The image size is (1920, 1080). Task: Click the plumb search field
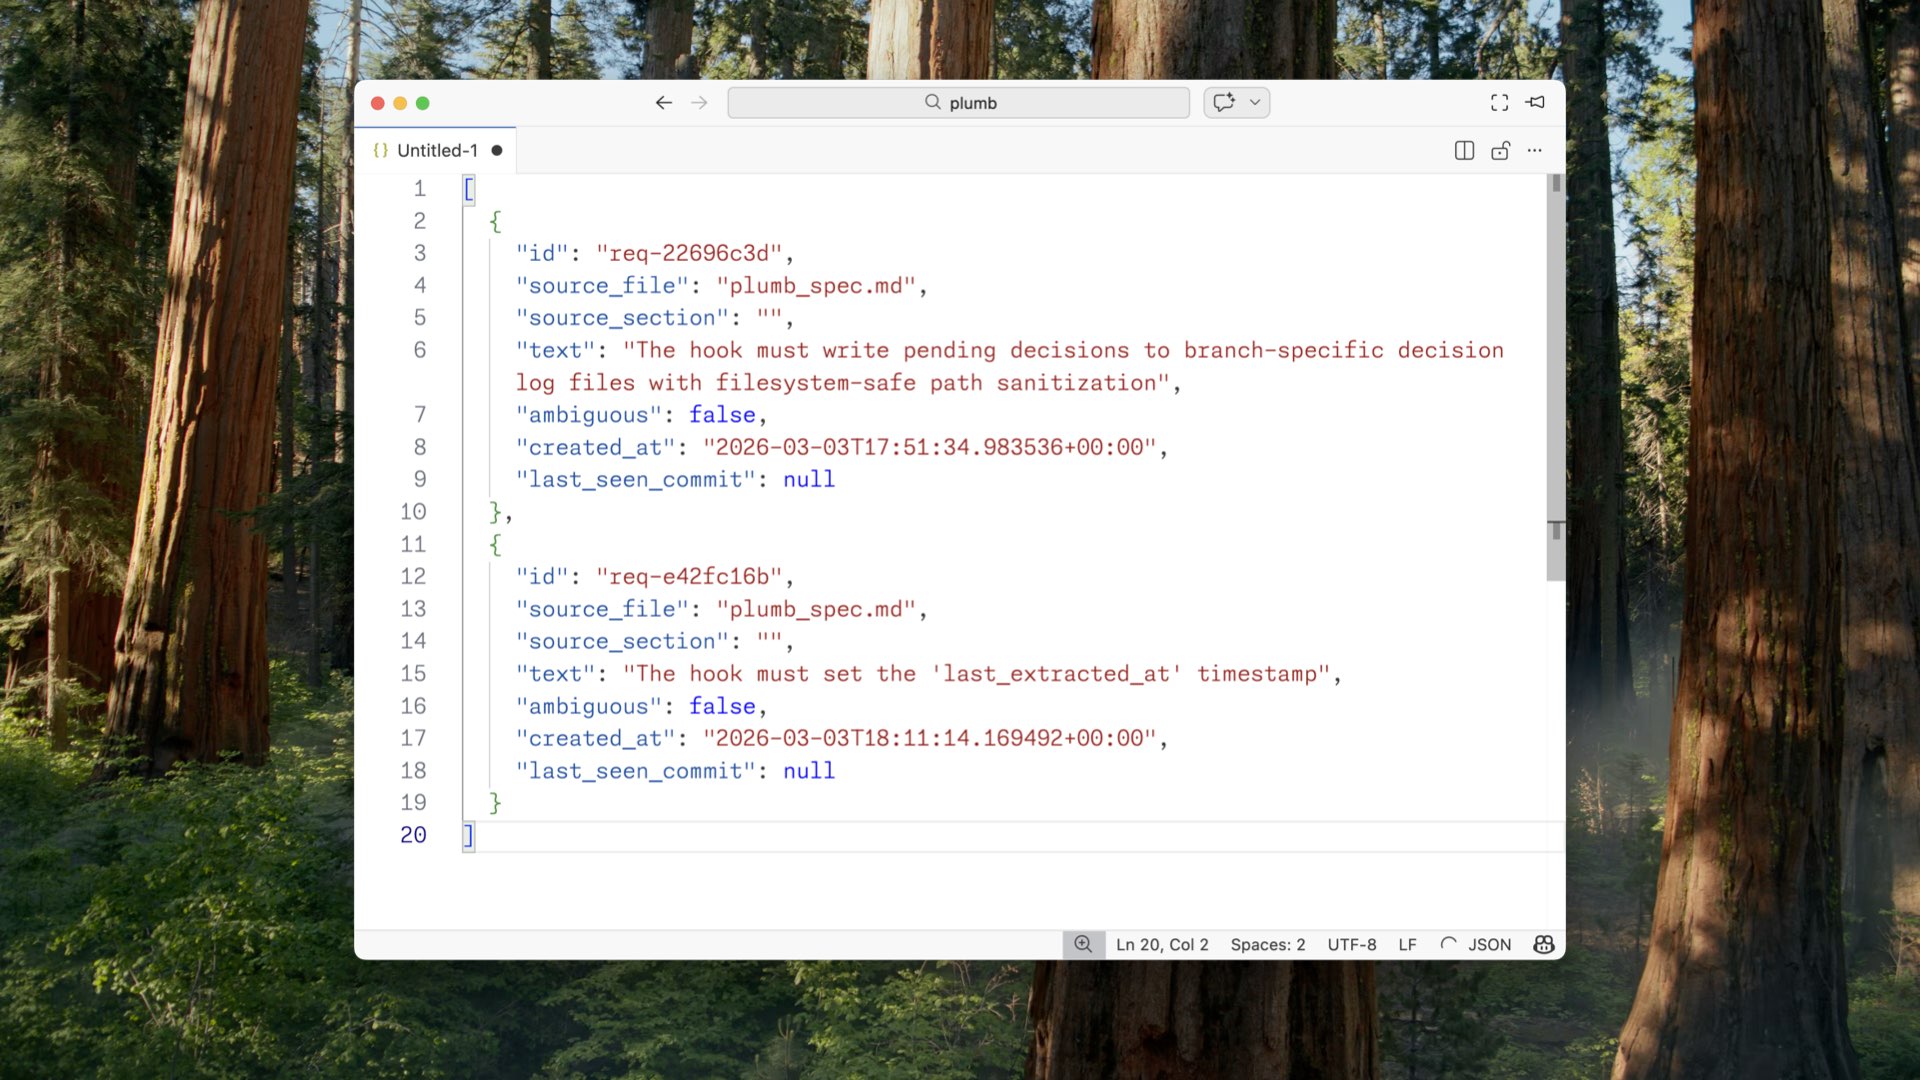(x=958, y=102)
